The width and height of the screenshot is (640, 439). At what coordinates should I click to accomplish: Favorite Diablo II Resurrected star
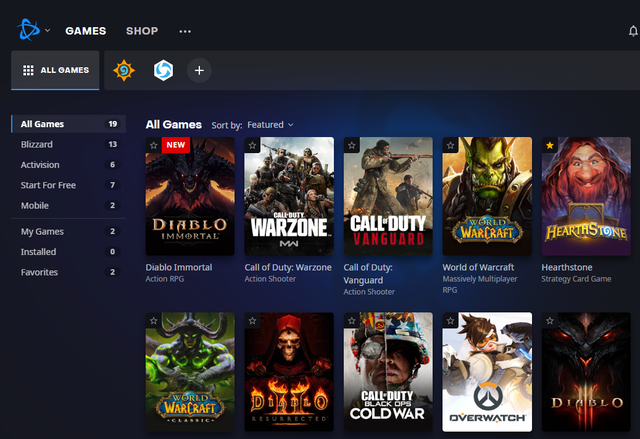252,321
